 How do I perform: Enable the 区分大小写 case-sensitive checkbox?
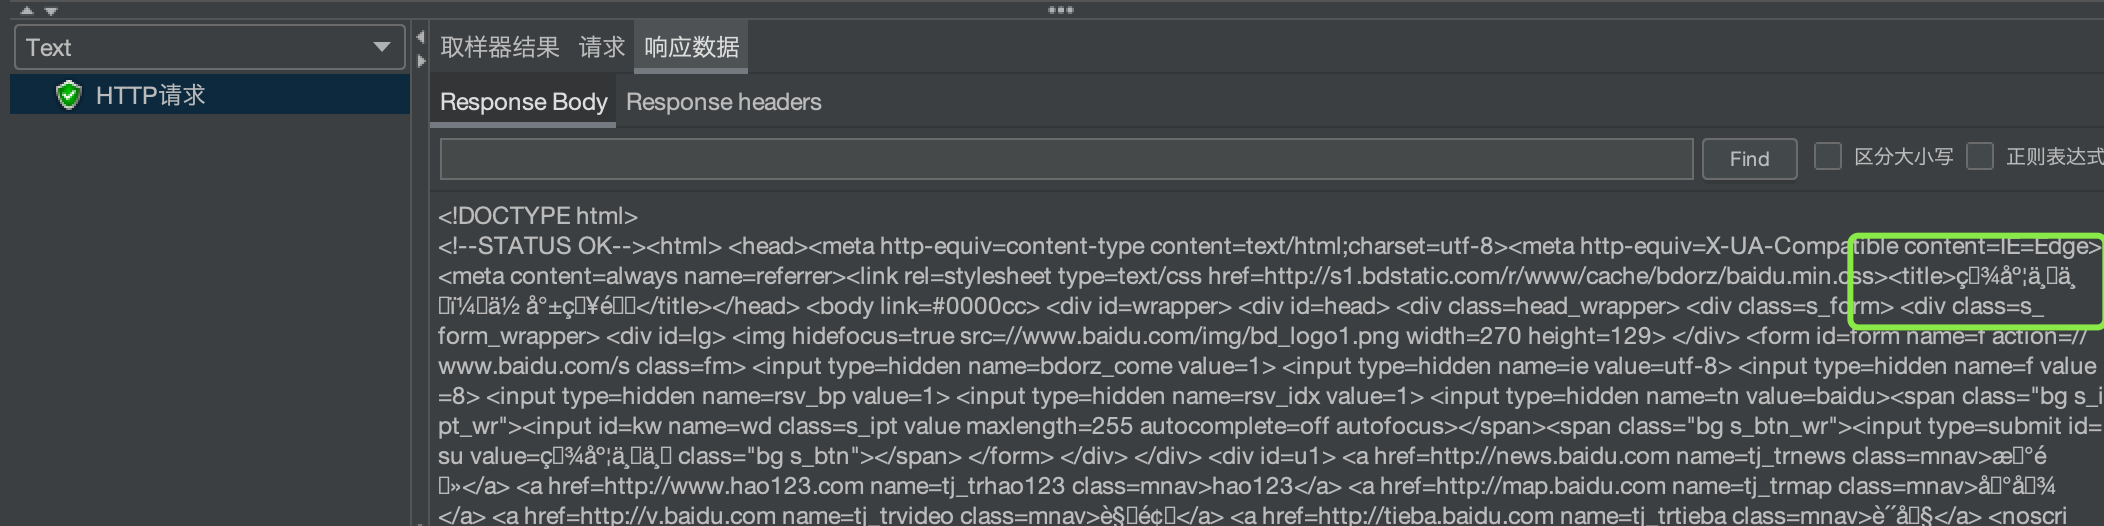1828,157
